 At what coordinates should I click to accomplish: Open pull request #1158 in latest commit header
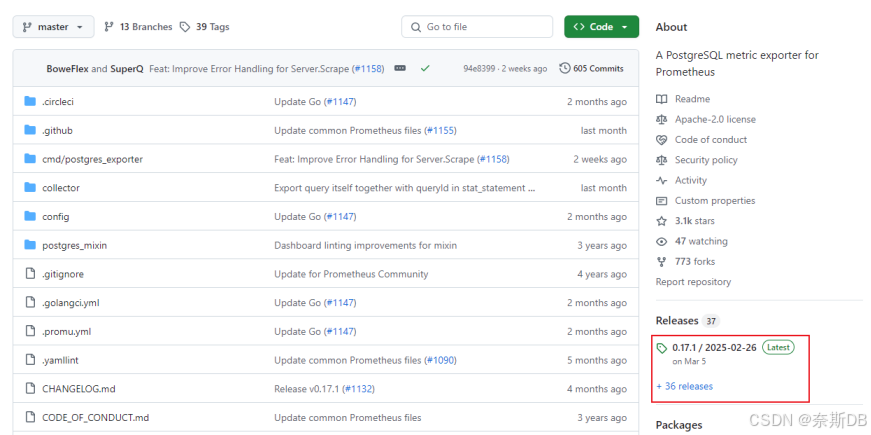click(x=368, y=69)
